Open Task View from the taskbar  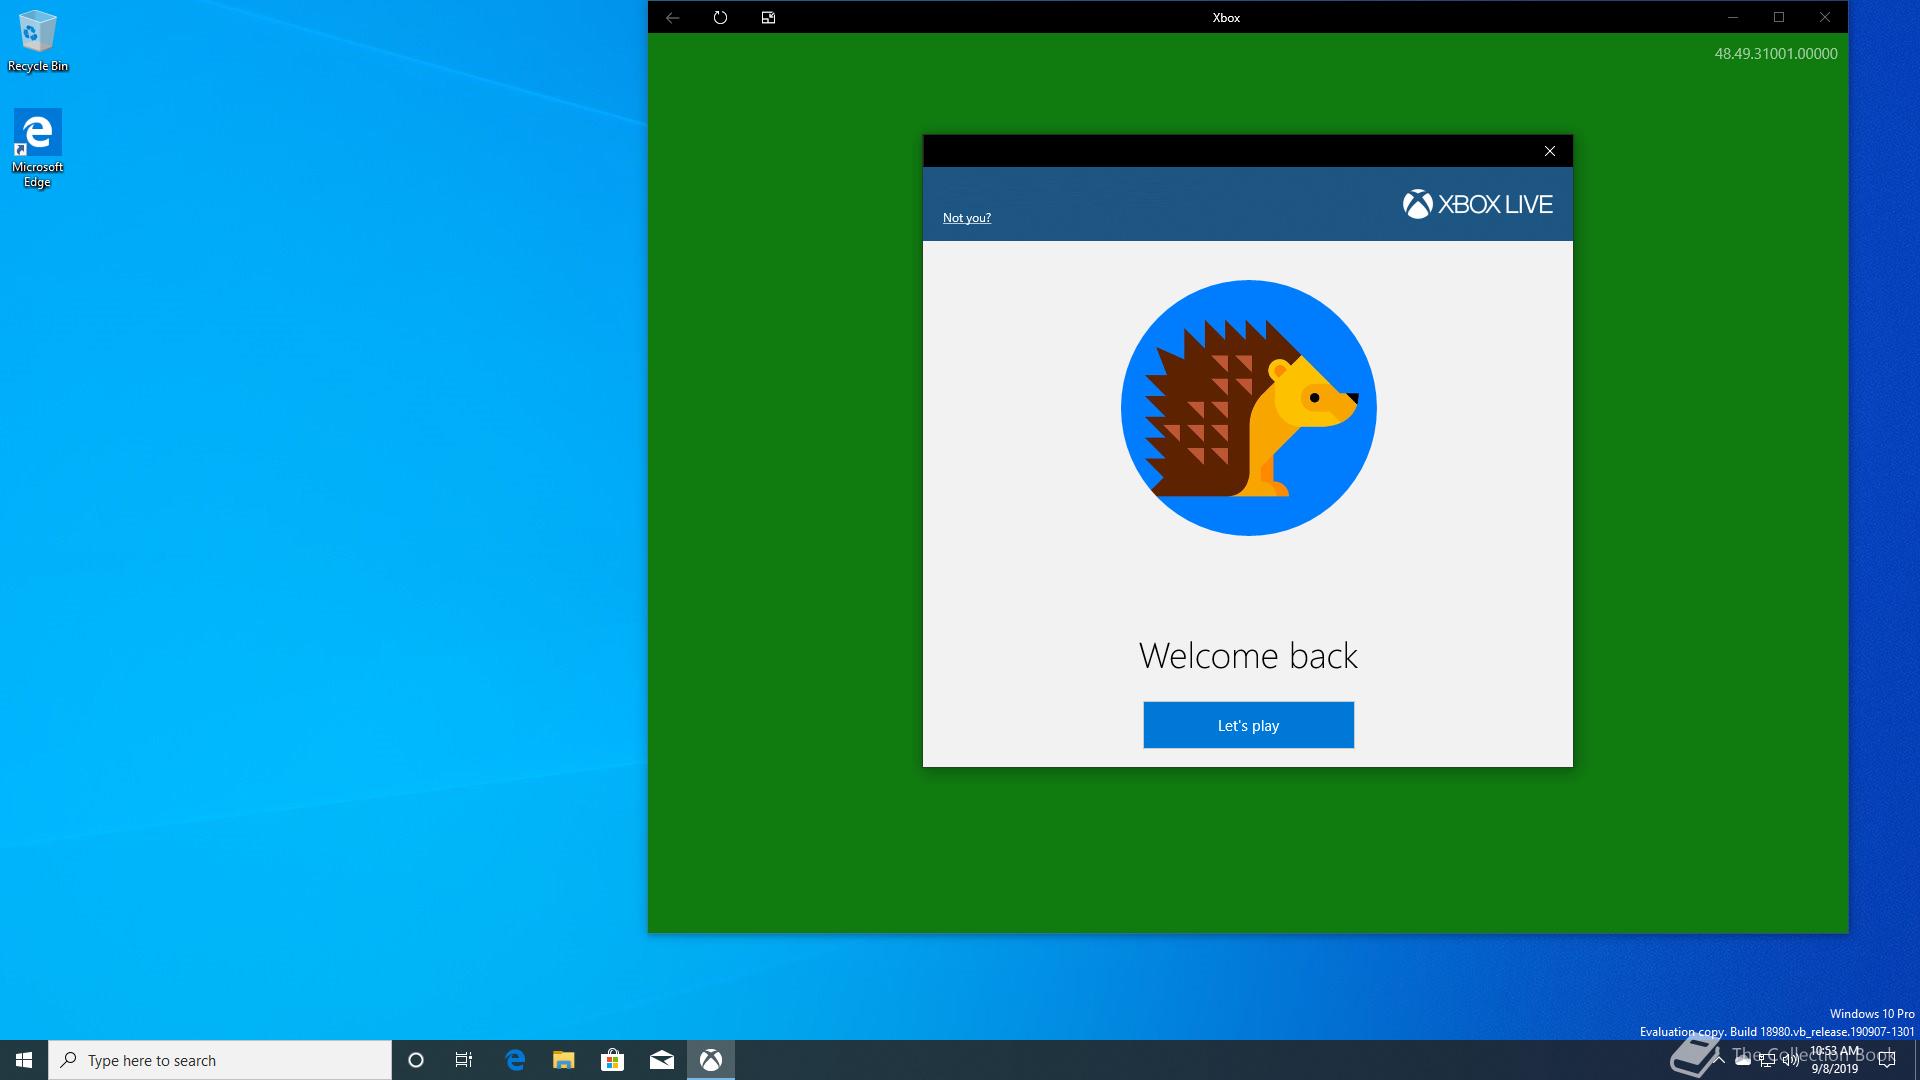click(464, 1060)
